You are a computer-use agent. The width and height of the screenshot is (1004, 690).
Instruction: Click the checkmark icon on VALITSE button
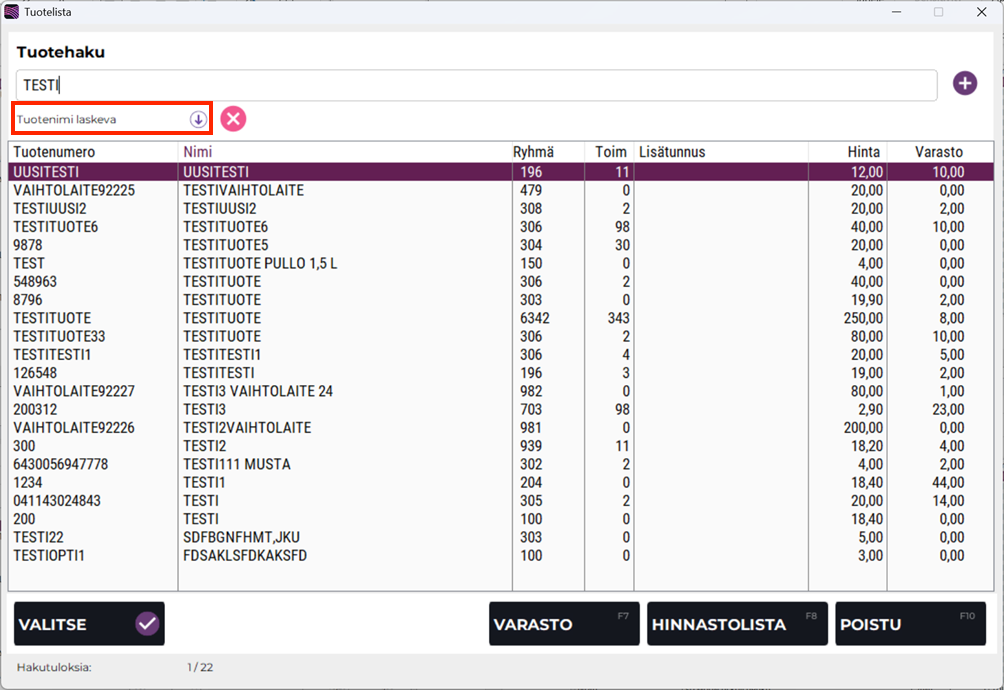click(x=147, y=624)
